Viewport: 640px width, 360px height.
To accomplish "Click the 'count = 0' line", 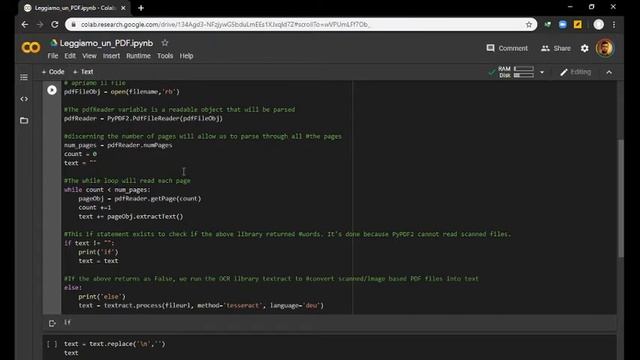I will (80, 154).
